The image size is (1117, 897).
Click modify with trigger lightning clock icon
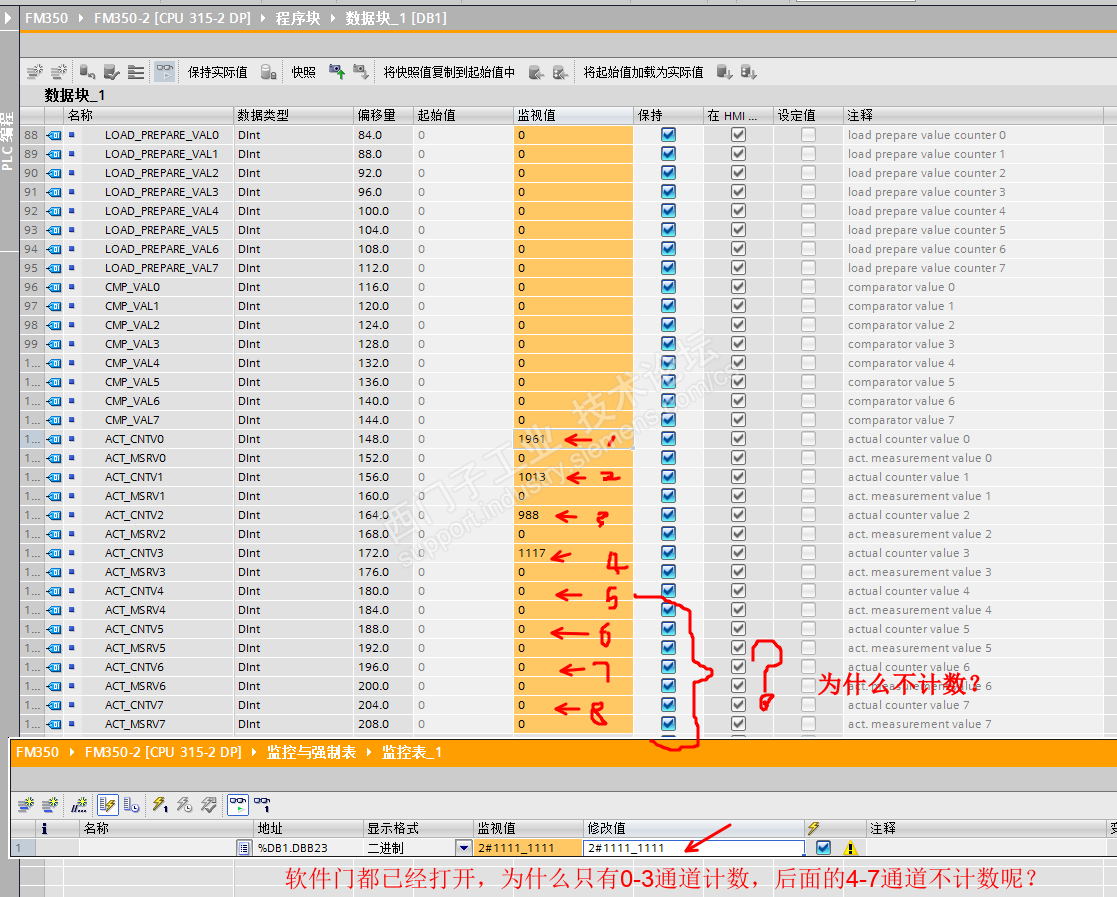click(x=185, y=805)
